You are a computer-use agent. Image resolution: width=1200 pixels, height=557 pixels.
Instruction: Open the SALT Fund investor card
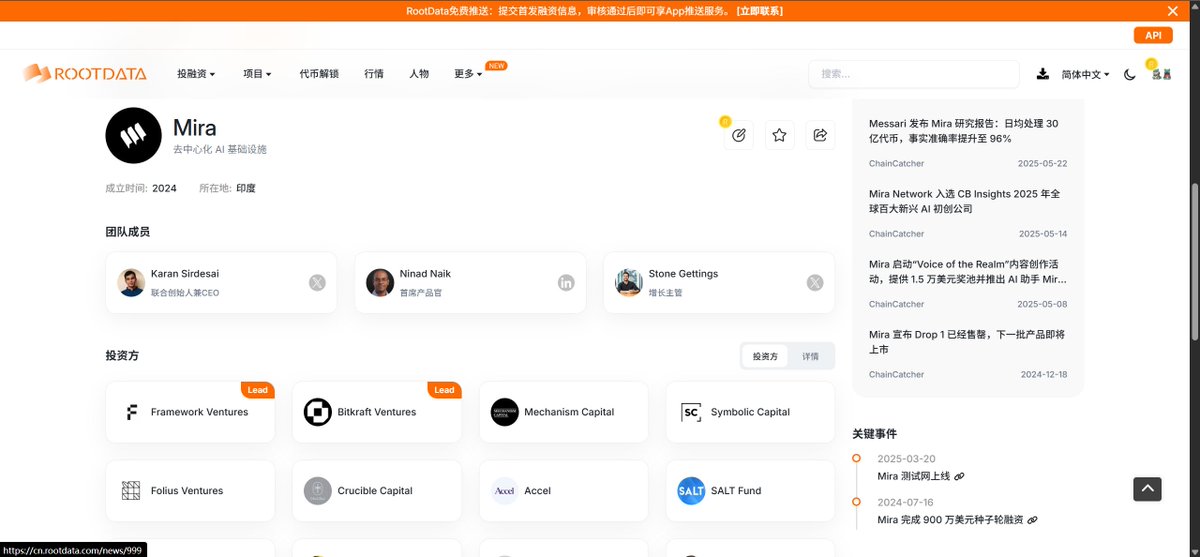click(750, 491)
